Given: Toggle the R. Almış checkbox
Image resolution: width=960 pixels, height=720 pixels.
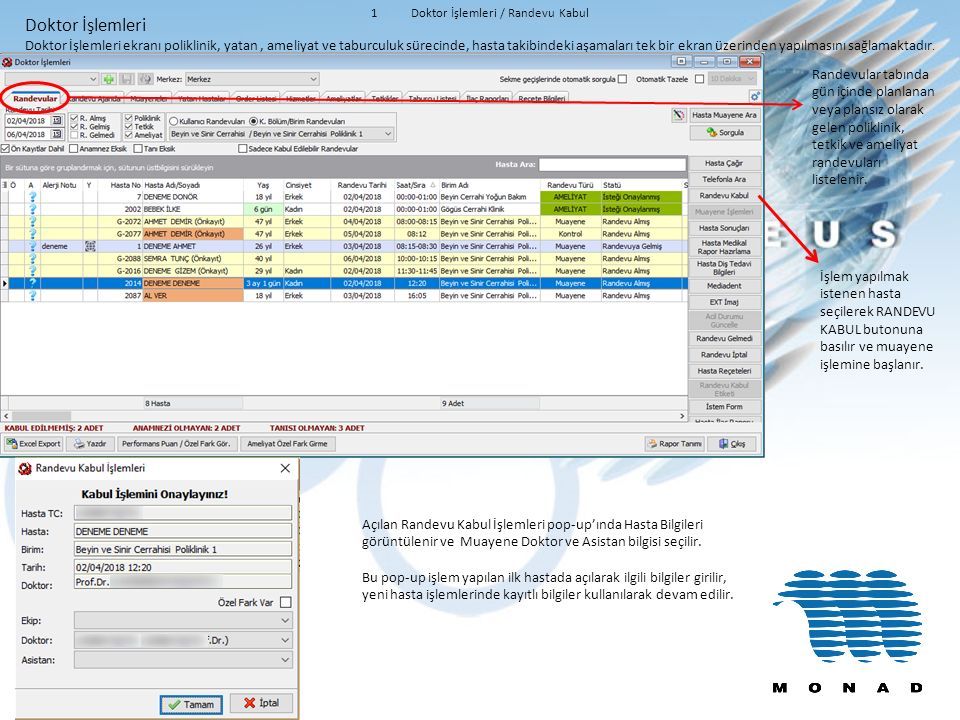Looking at the screenshot, I should pyautogui.click(x=74, y=118).
